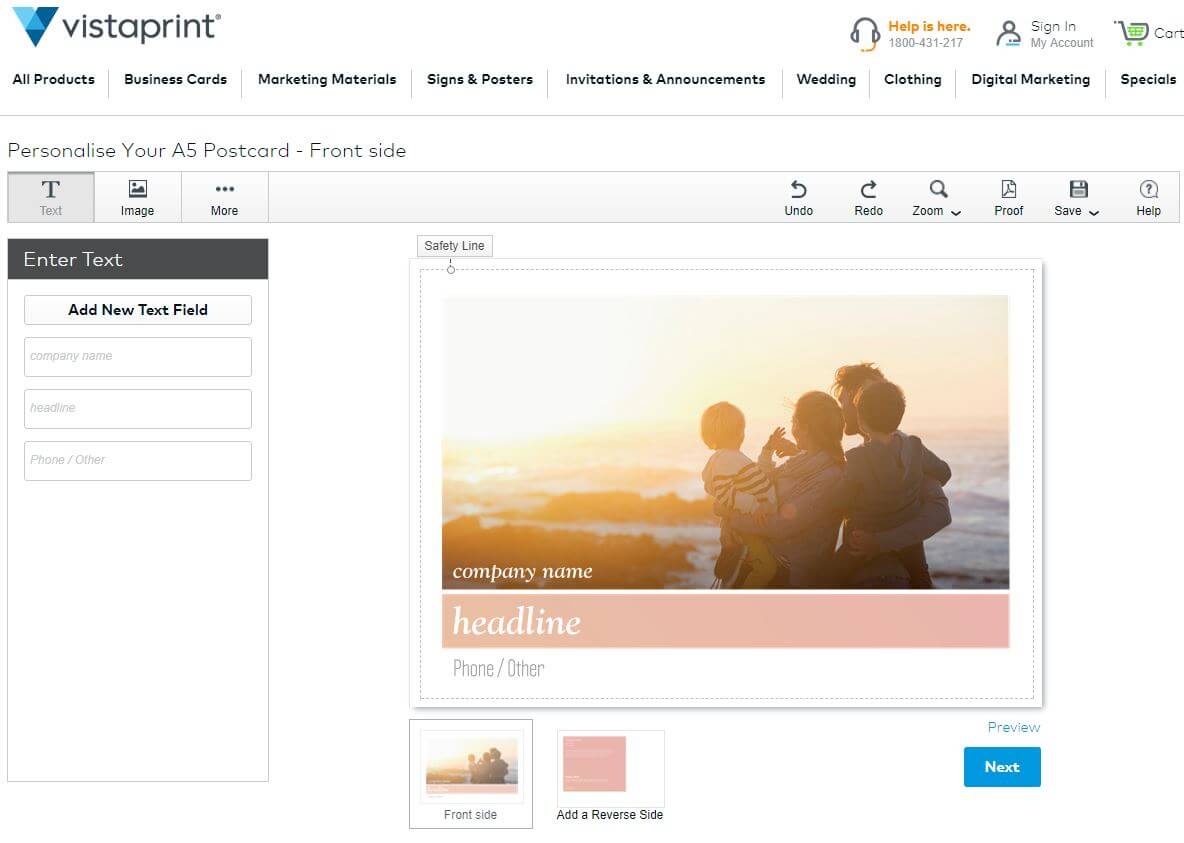Open the More tools option
This screenshot has height=843, width=1184.
224,197
